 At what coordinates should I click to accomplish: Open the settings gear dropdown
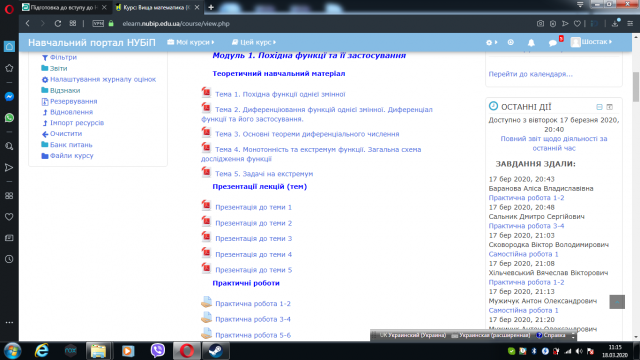tap(491, 42)
